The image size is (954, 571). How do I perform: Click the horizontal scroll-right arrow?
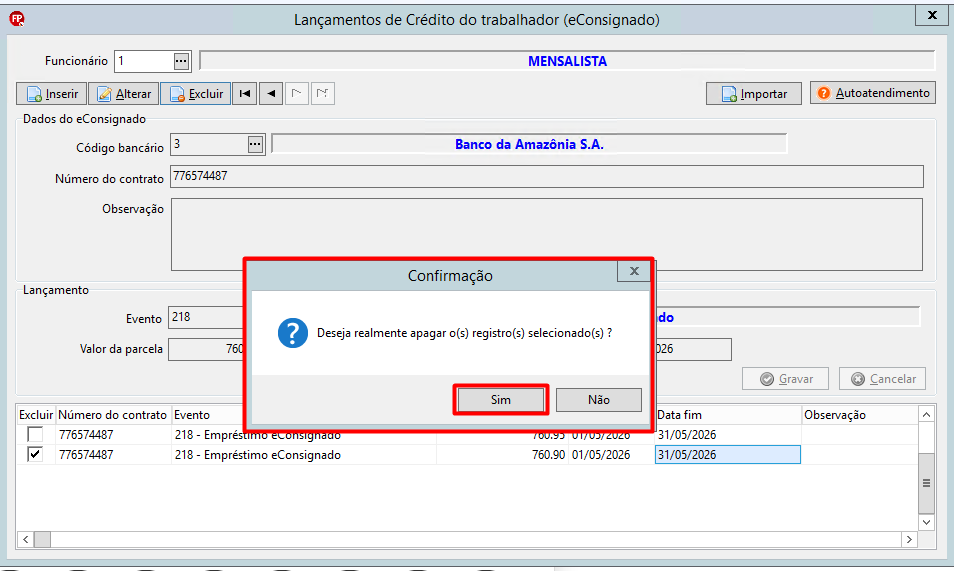(910, 539)
